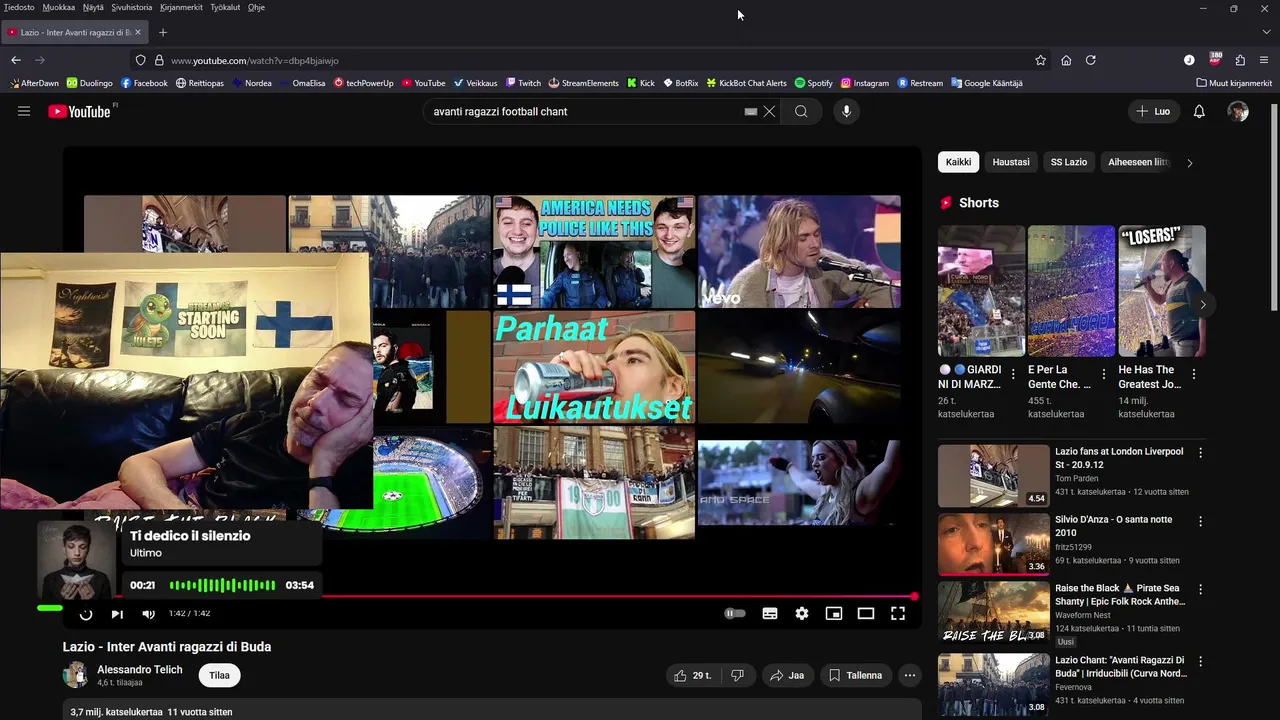Show more filter chips with the arrow
The image size is (1280, 720).
pos(1189,162)
